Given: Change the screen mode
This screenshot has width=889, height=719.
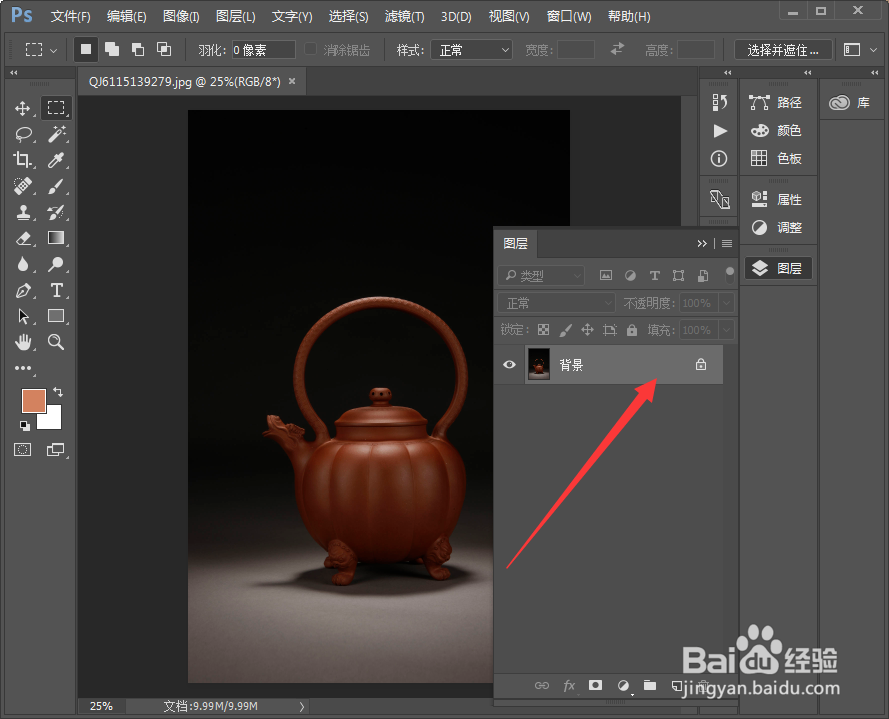Looking at the screenshot, I should pyautogui.click(x=56, y=450).
